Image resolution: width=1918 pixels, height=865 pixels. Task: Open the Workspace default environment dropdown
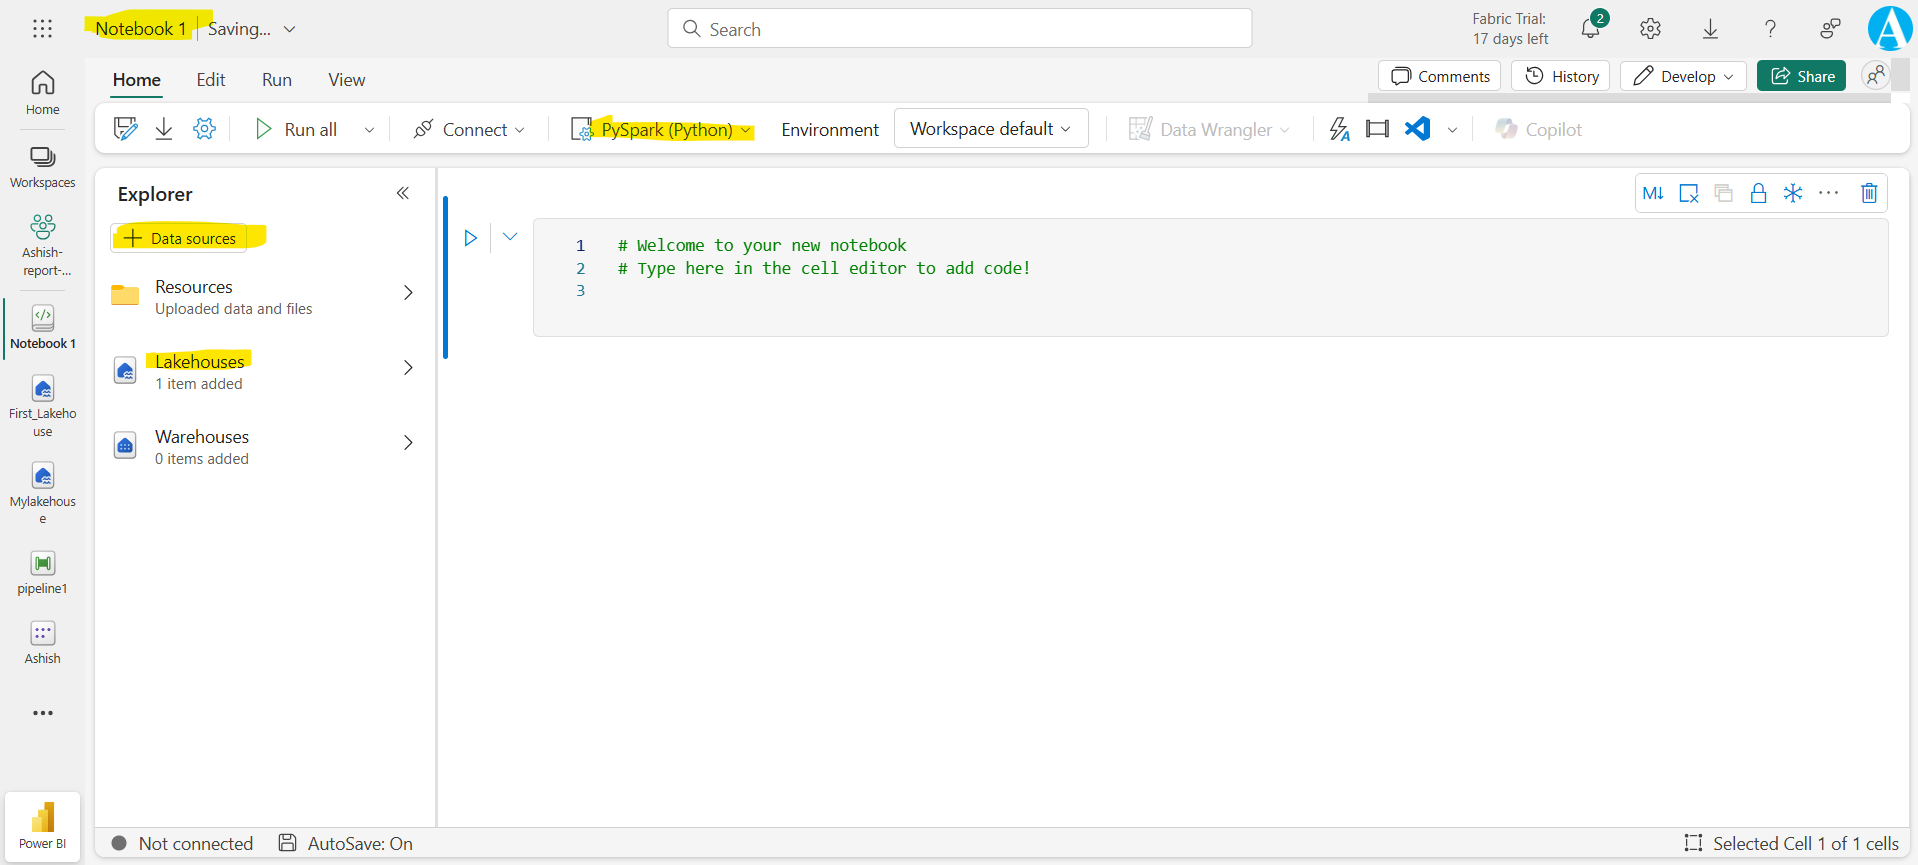click(990, 129)
